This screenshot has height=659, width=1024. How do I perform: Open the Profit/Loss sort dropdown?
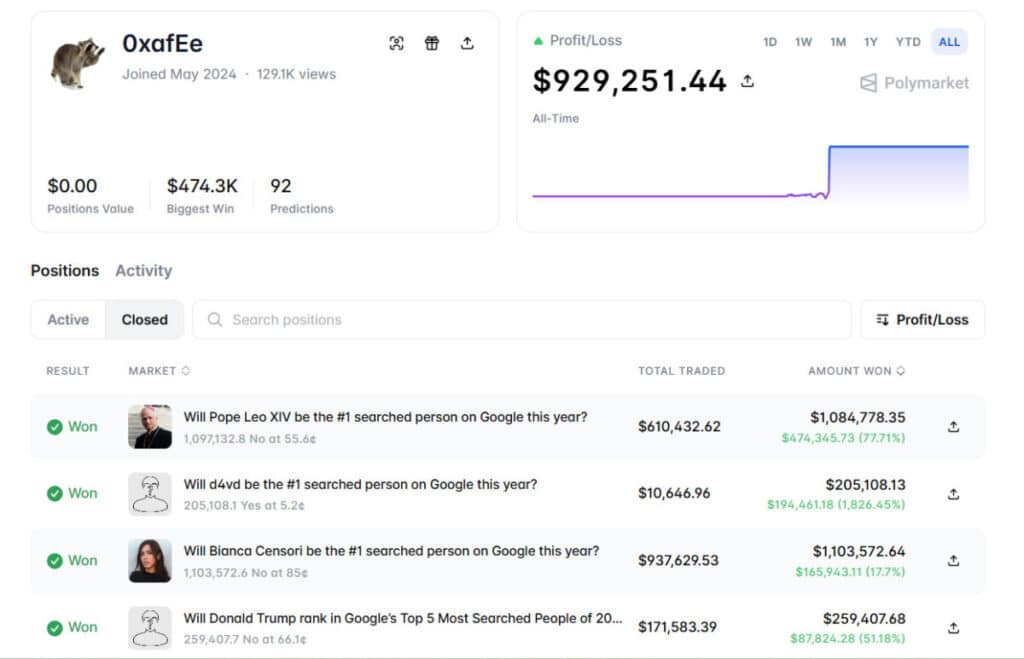922,319
